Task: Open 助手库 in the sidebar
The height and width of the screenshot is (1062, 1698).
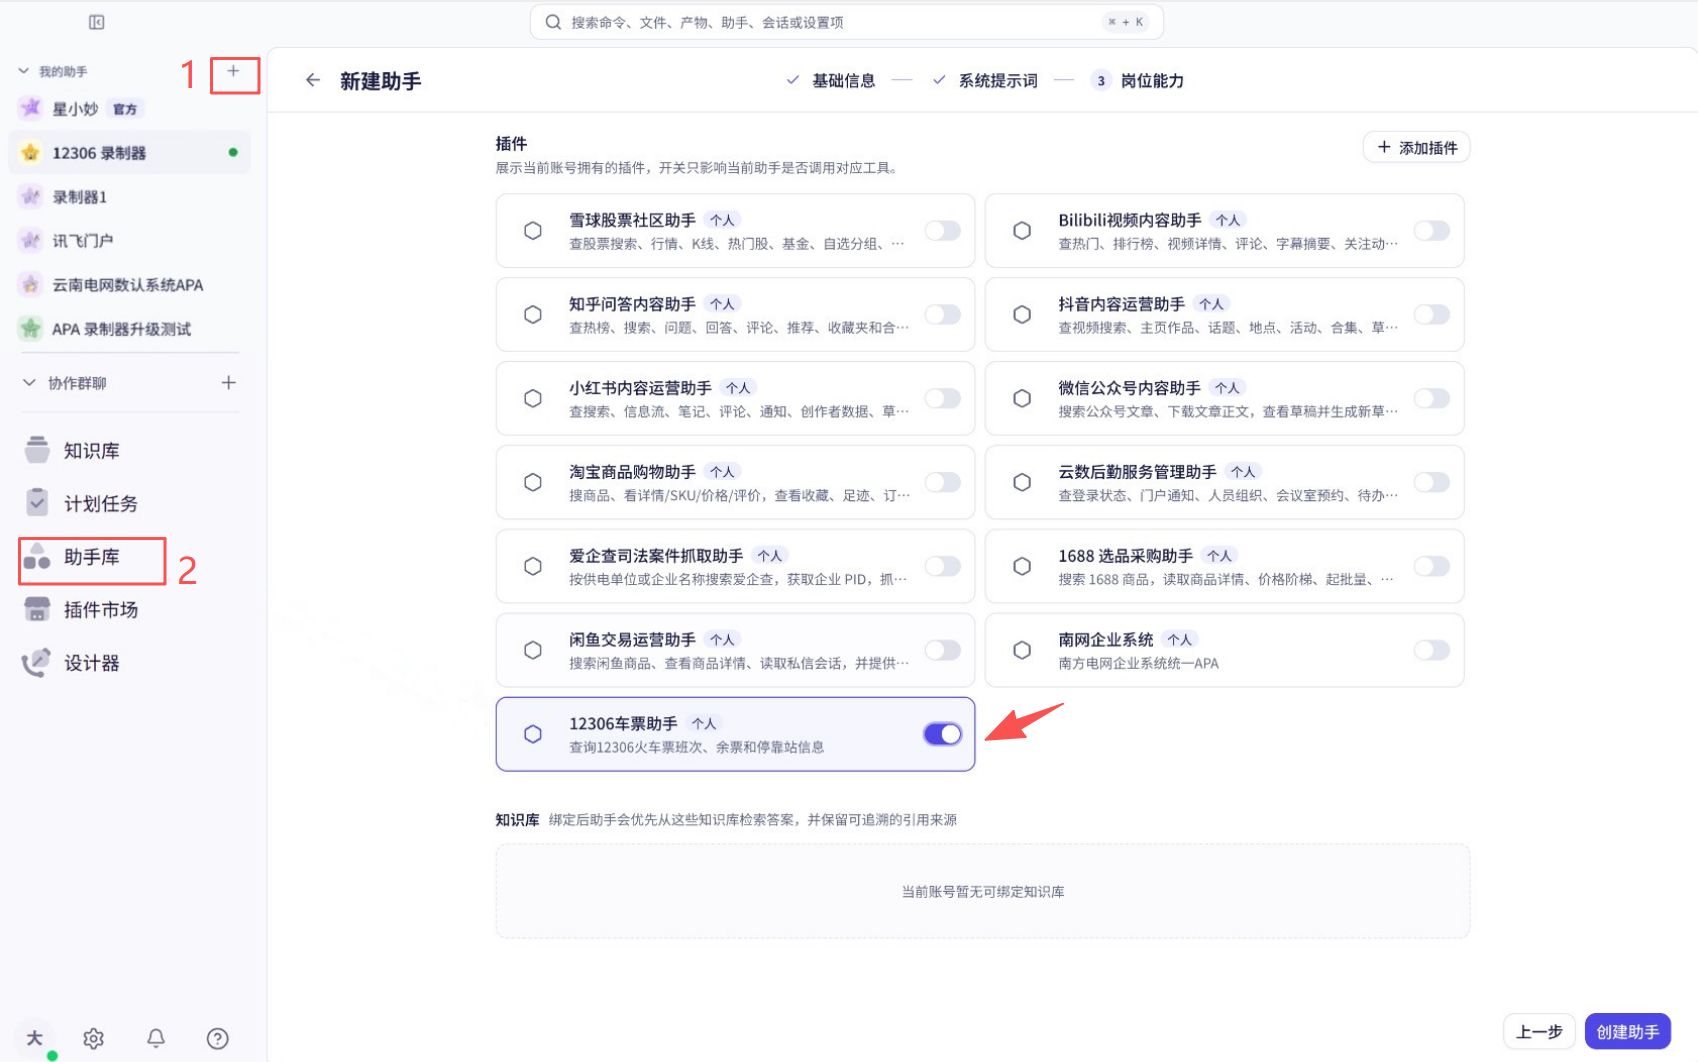Action: tap(92, 557)
